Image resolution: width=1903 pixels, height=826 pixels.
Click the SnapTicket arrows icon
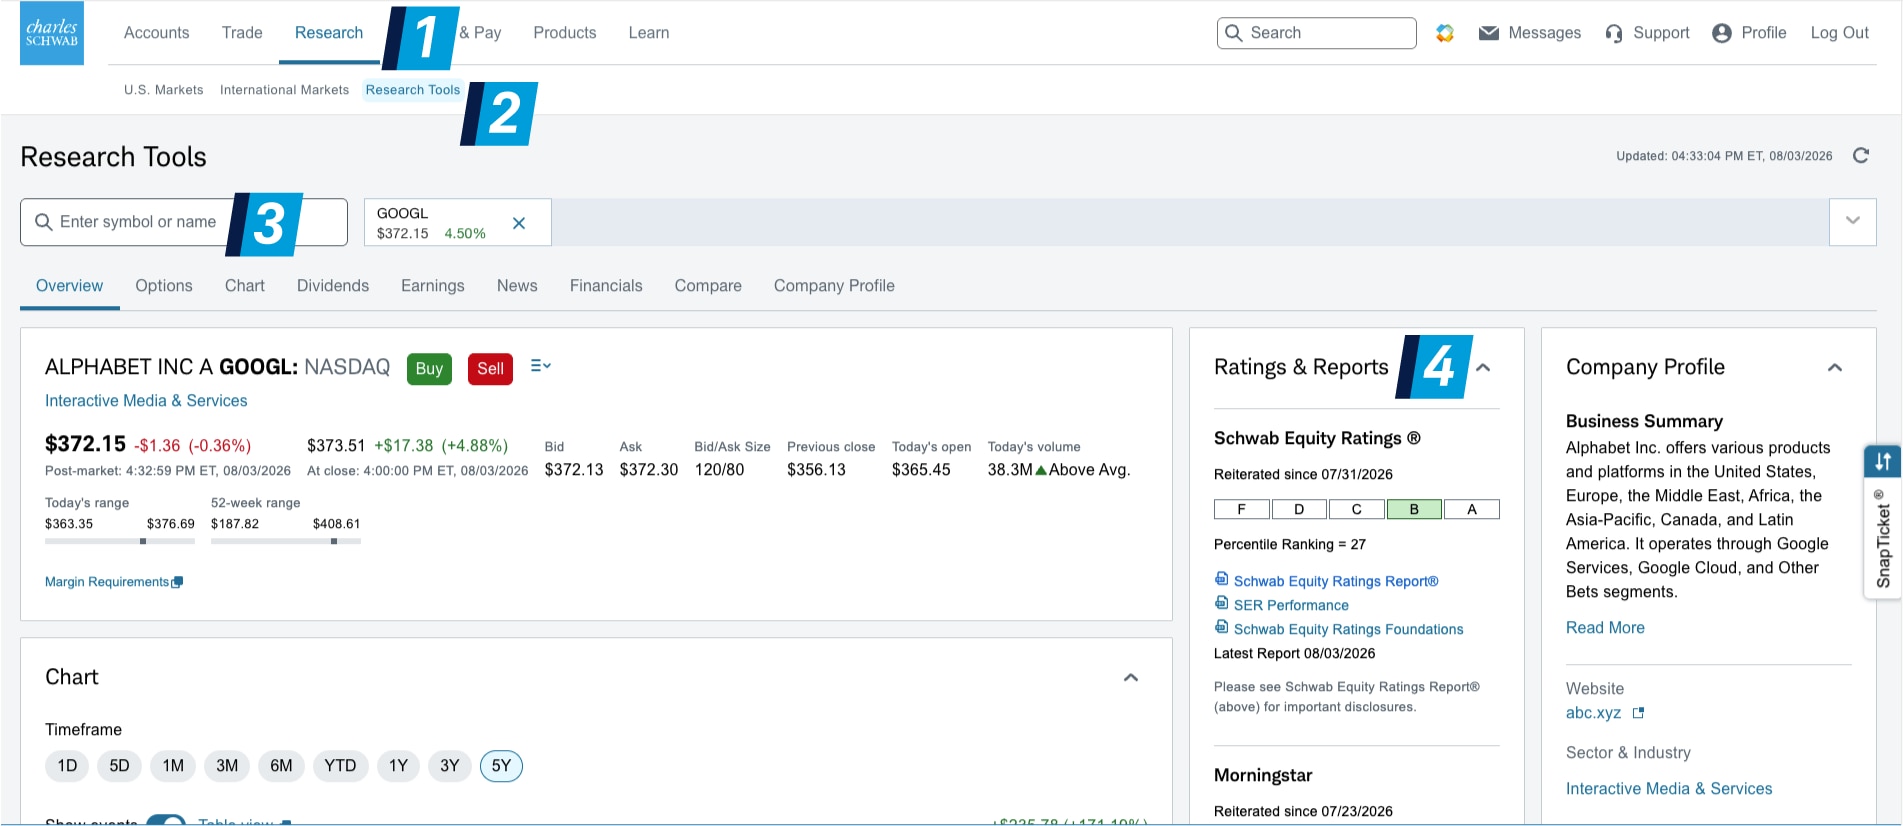click(x=1883, y=461)
